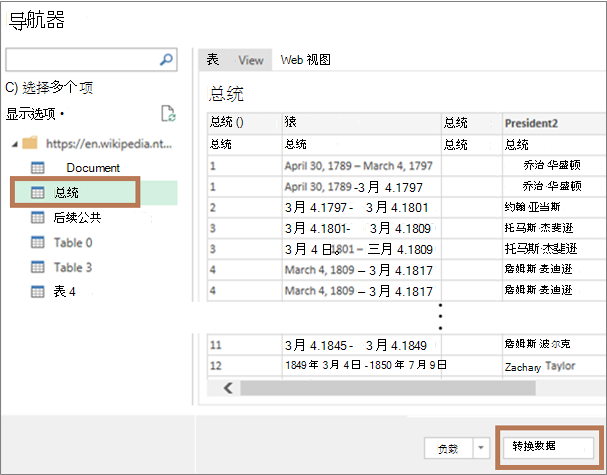The image size is (607, 475).
Task: Click the 负载 button
Action: (448, 448)
